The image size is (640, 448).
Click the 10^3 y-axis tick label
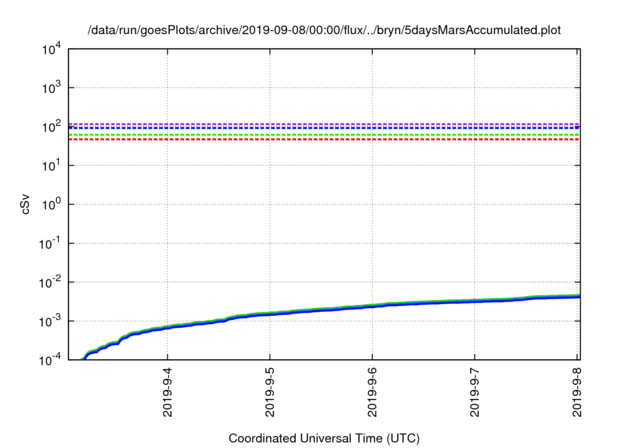(51, 88)
